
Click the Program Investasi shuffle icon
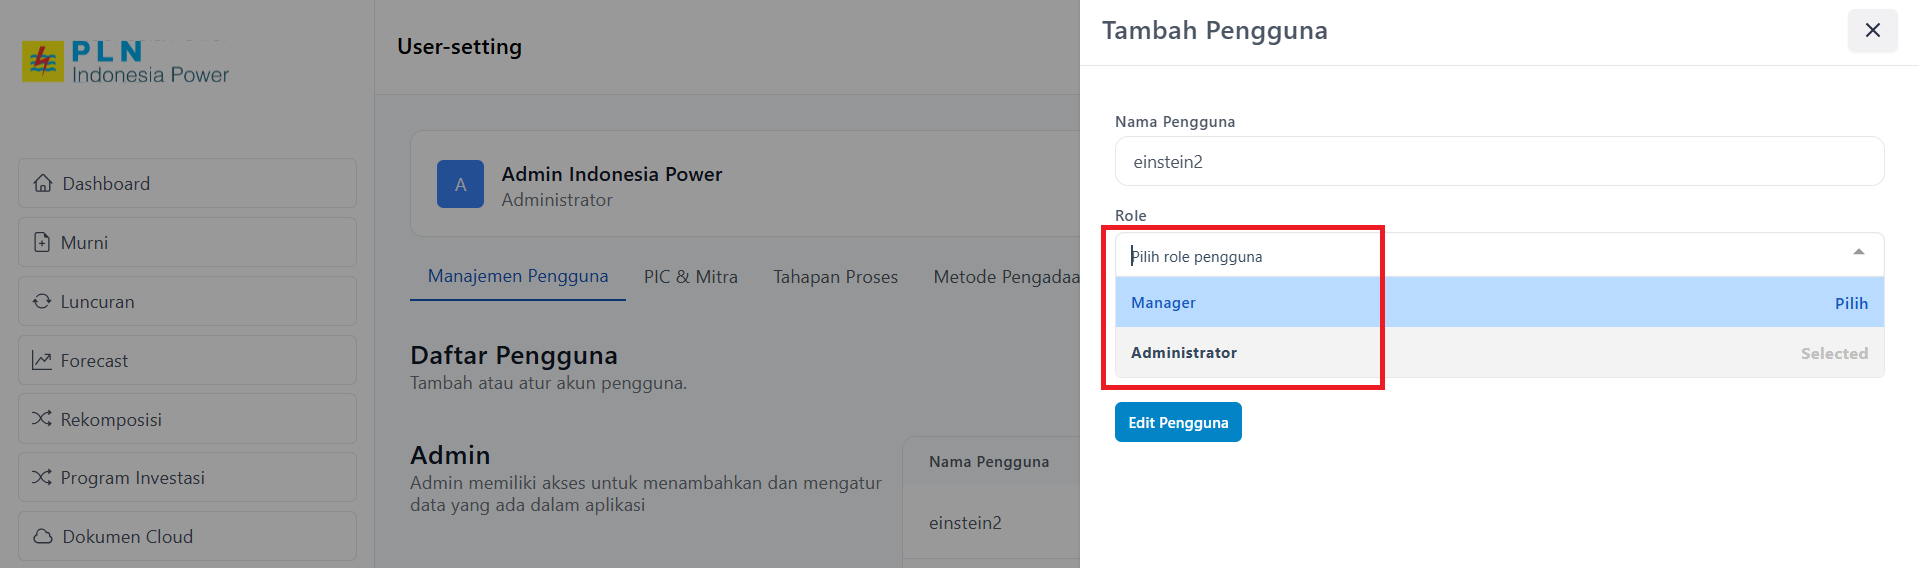tap(42, 477)
